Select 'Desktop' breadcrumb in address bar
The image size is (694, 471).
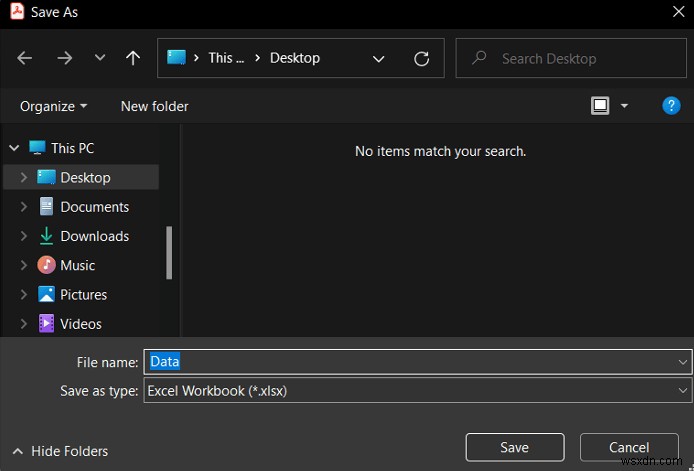(295, 58)
